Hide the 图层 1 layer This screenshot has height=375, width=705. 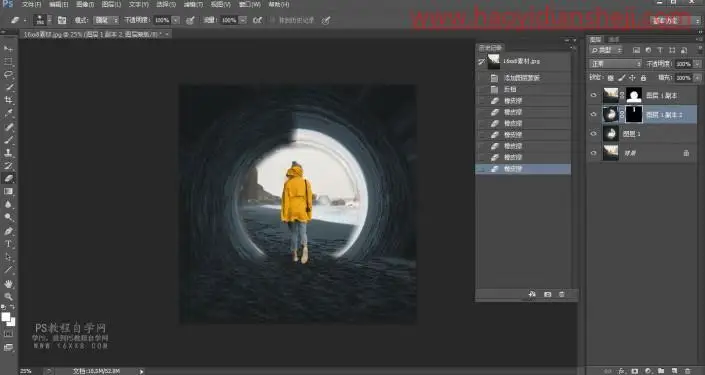click(x=593, y=134)
